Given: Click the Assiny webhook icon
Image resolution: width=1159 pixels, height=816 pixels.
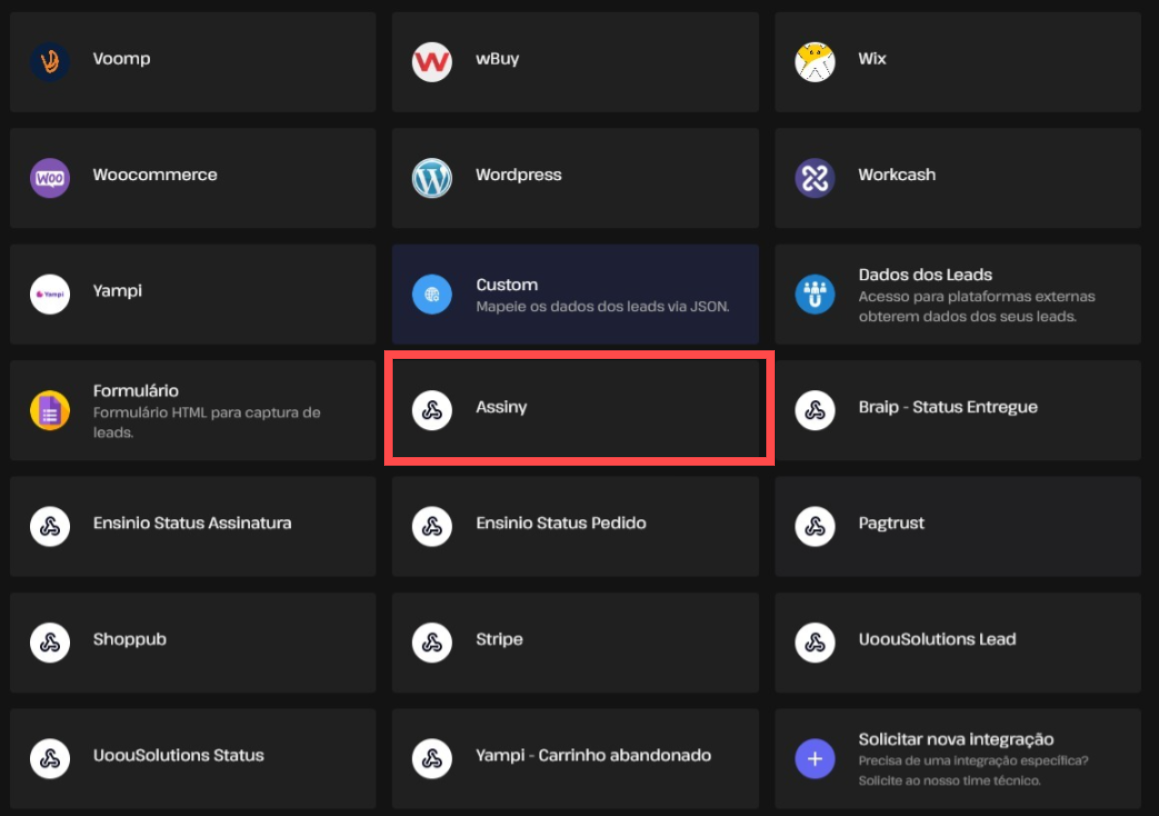Looking at the screenshot, I should [x=432, y=409].
